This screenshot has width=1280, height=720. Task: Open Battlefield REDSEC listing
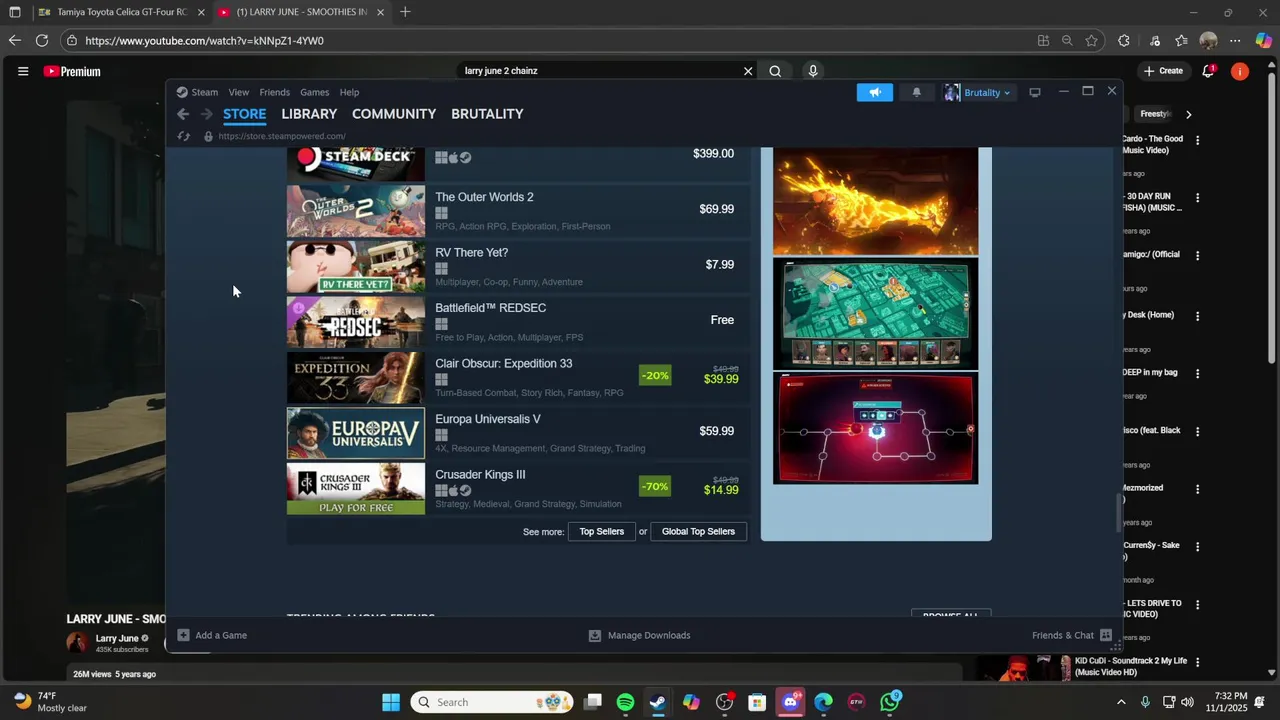tap(518, 321)
